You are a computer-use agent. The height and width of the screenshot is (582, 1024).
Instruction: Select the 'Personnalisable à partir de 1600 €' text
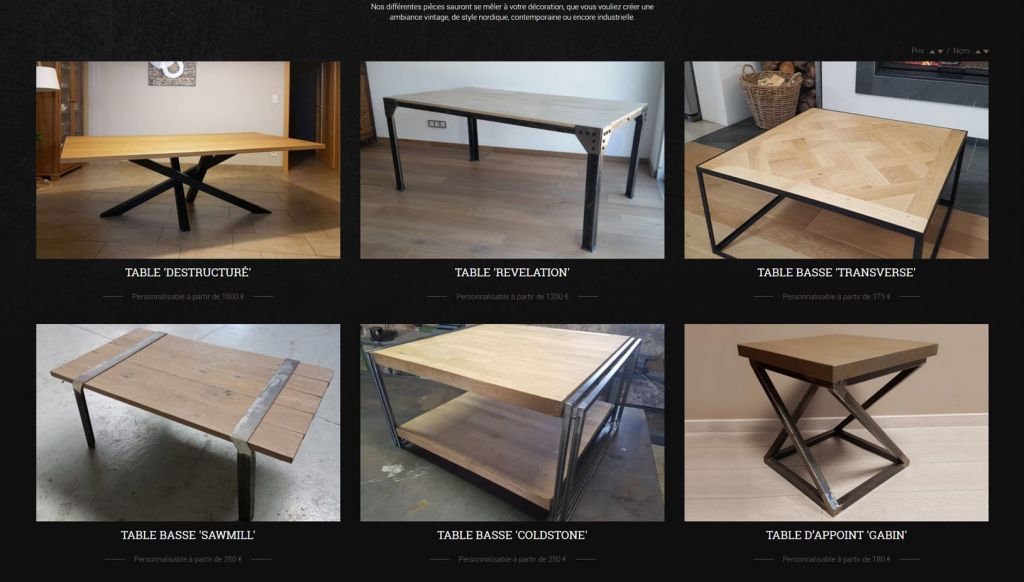[x=188, y=297]
